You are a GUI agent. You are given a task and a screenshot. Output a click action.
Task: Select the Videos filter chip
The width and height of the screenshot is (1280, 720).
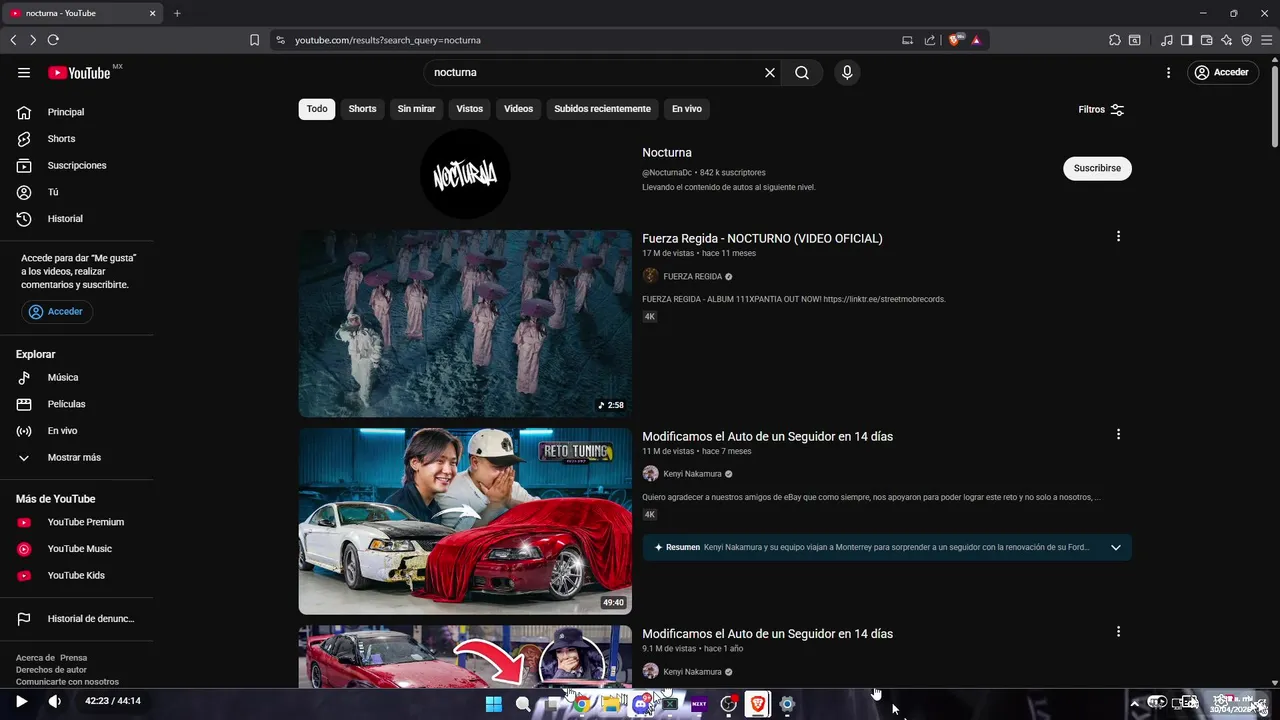click(518, 109)
